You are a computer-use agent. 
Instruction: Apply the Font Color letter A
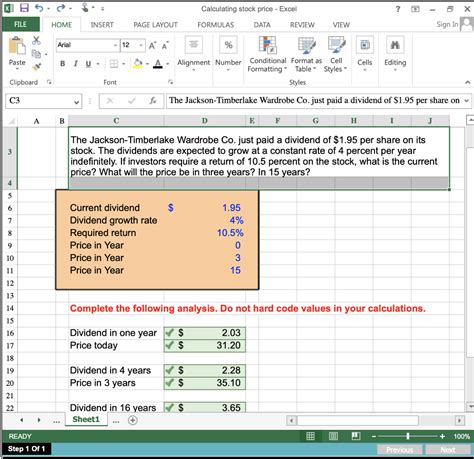[x=158, y=63]
